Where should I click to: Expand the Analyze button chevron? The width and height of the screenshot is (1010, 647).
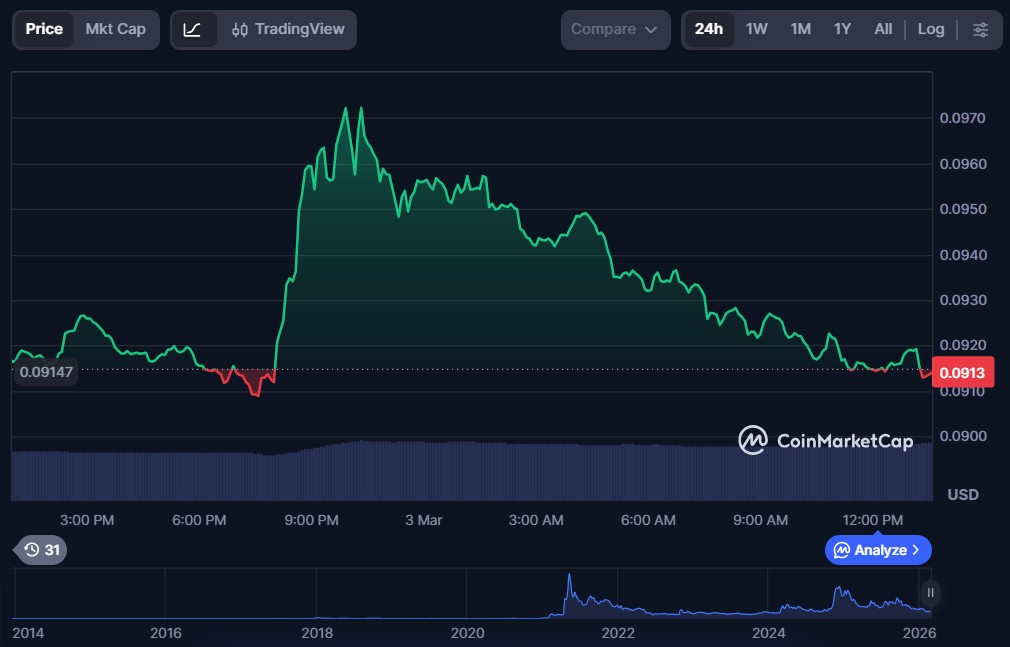[x=916, y=550]
